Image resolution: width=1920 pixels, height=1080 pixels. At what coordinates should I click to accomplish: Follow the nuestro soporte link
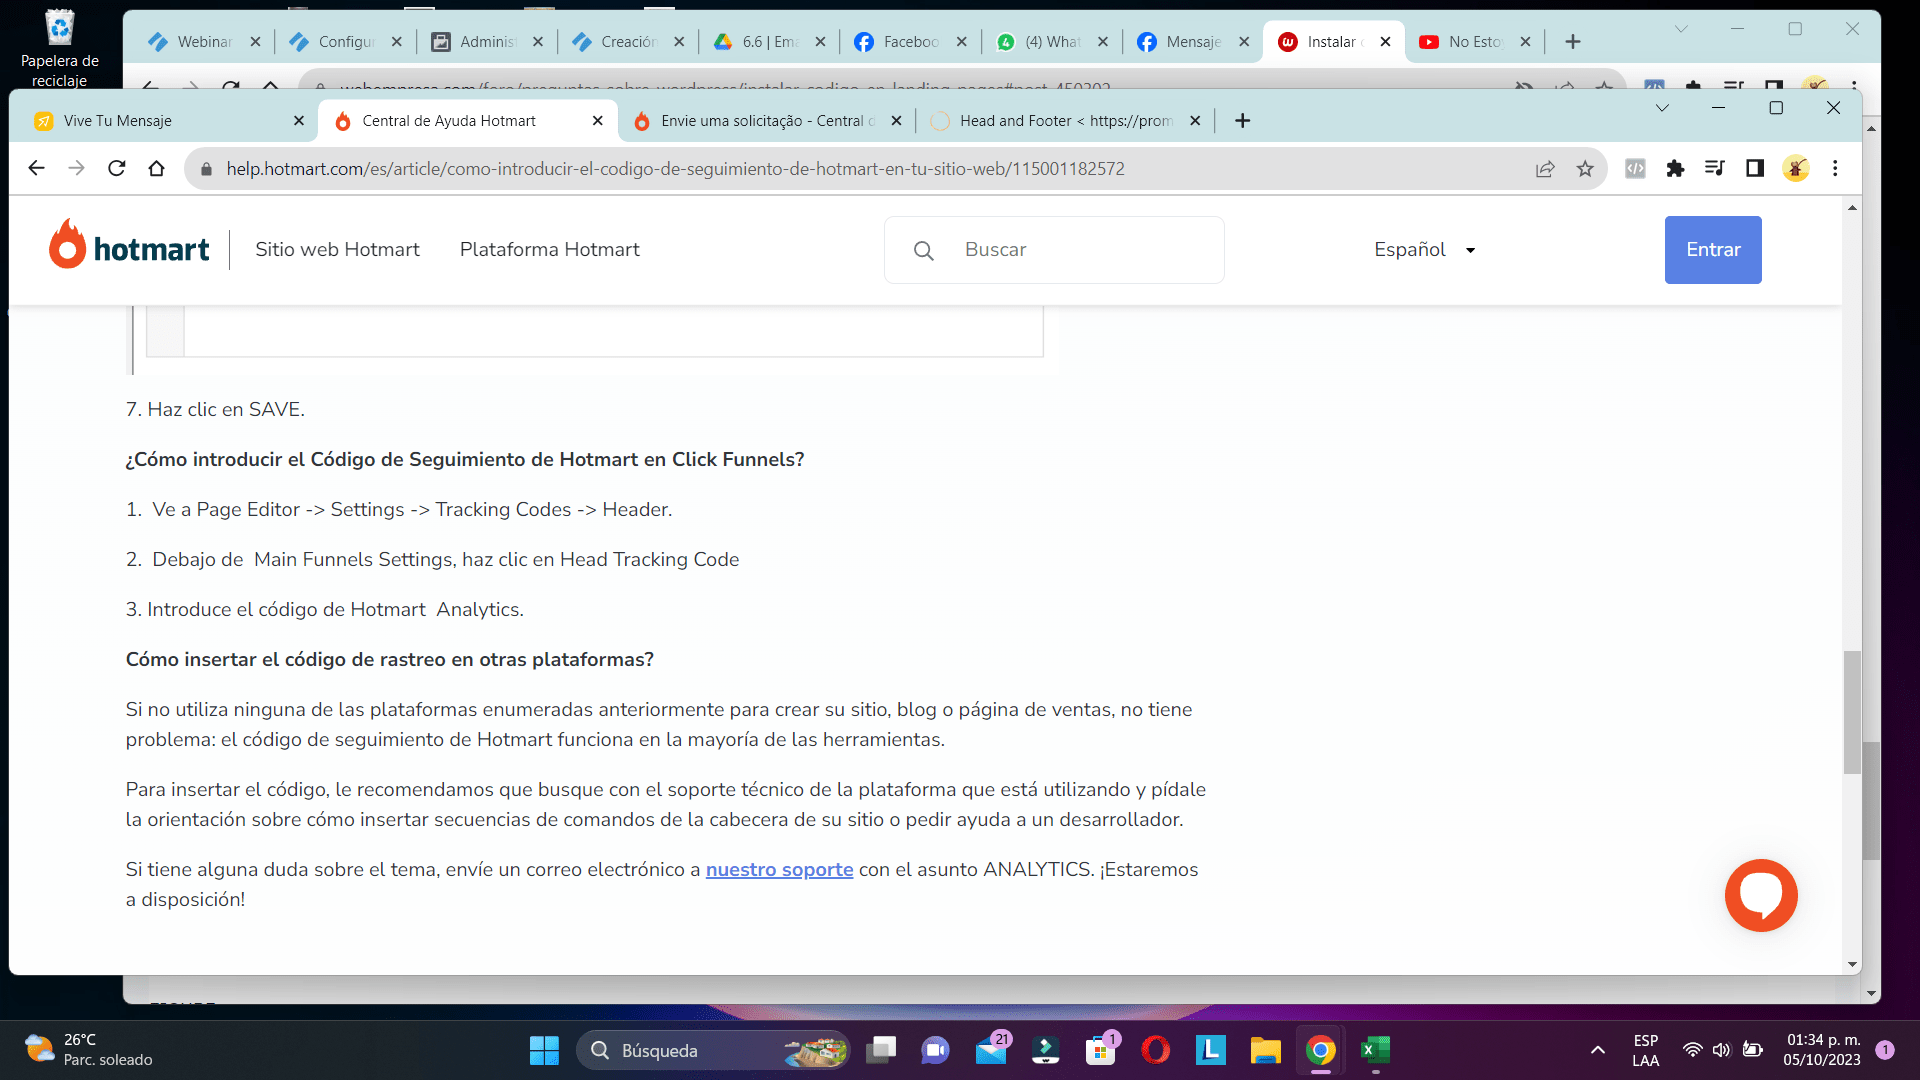pyautogui.click(x=779, y=870)
